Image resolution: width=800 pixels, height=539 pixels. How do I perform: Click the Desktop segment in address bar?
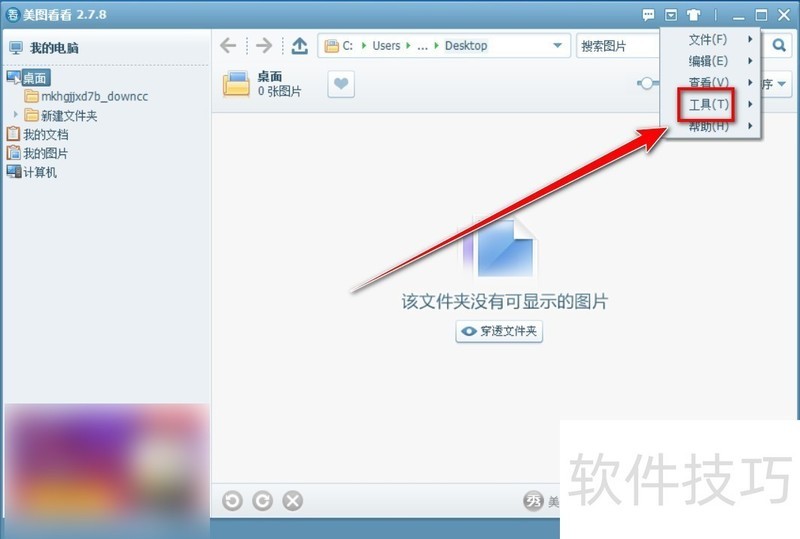(x=466, y=46)
